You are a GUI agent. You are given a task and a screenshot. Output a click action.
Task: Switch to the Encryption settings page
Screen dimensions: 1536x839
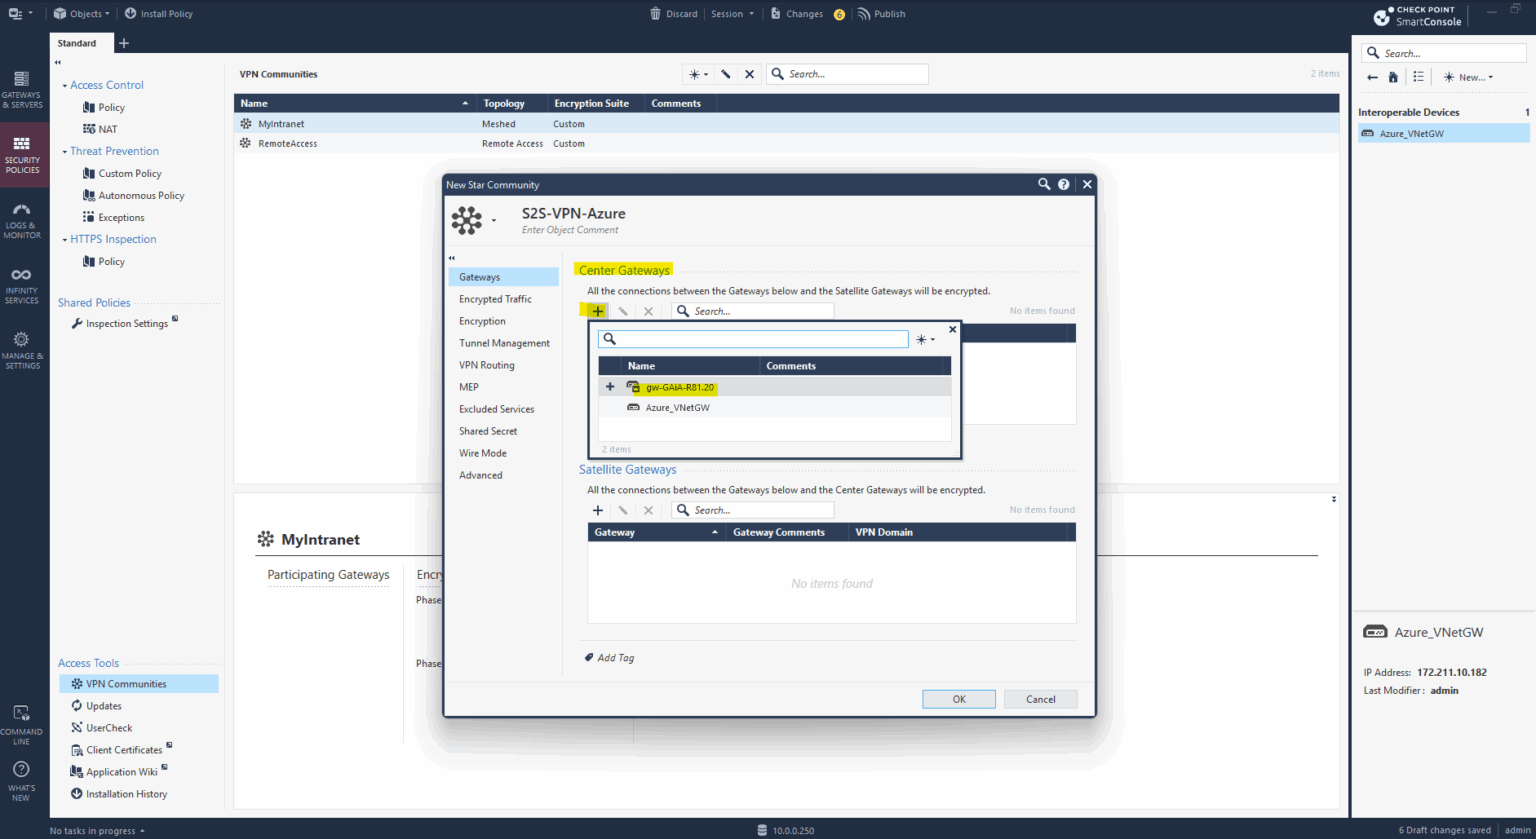(x=484, y=321)
